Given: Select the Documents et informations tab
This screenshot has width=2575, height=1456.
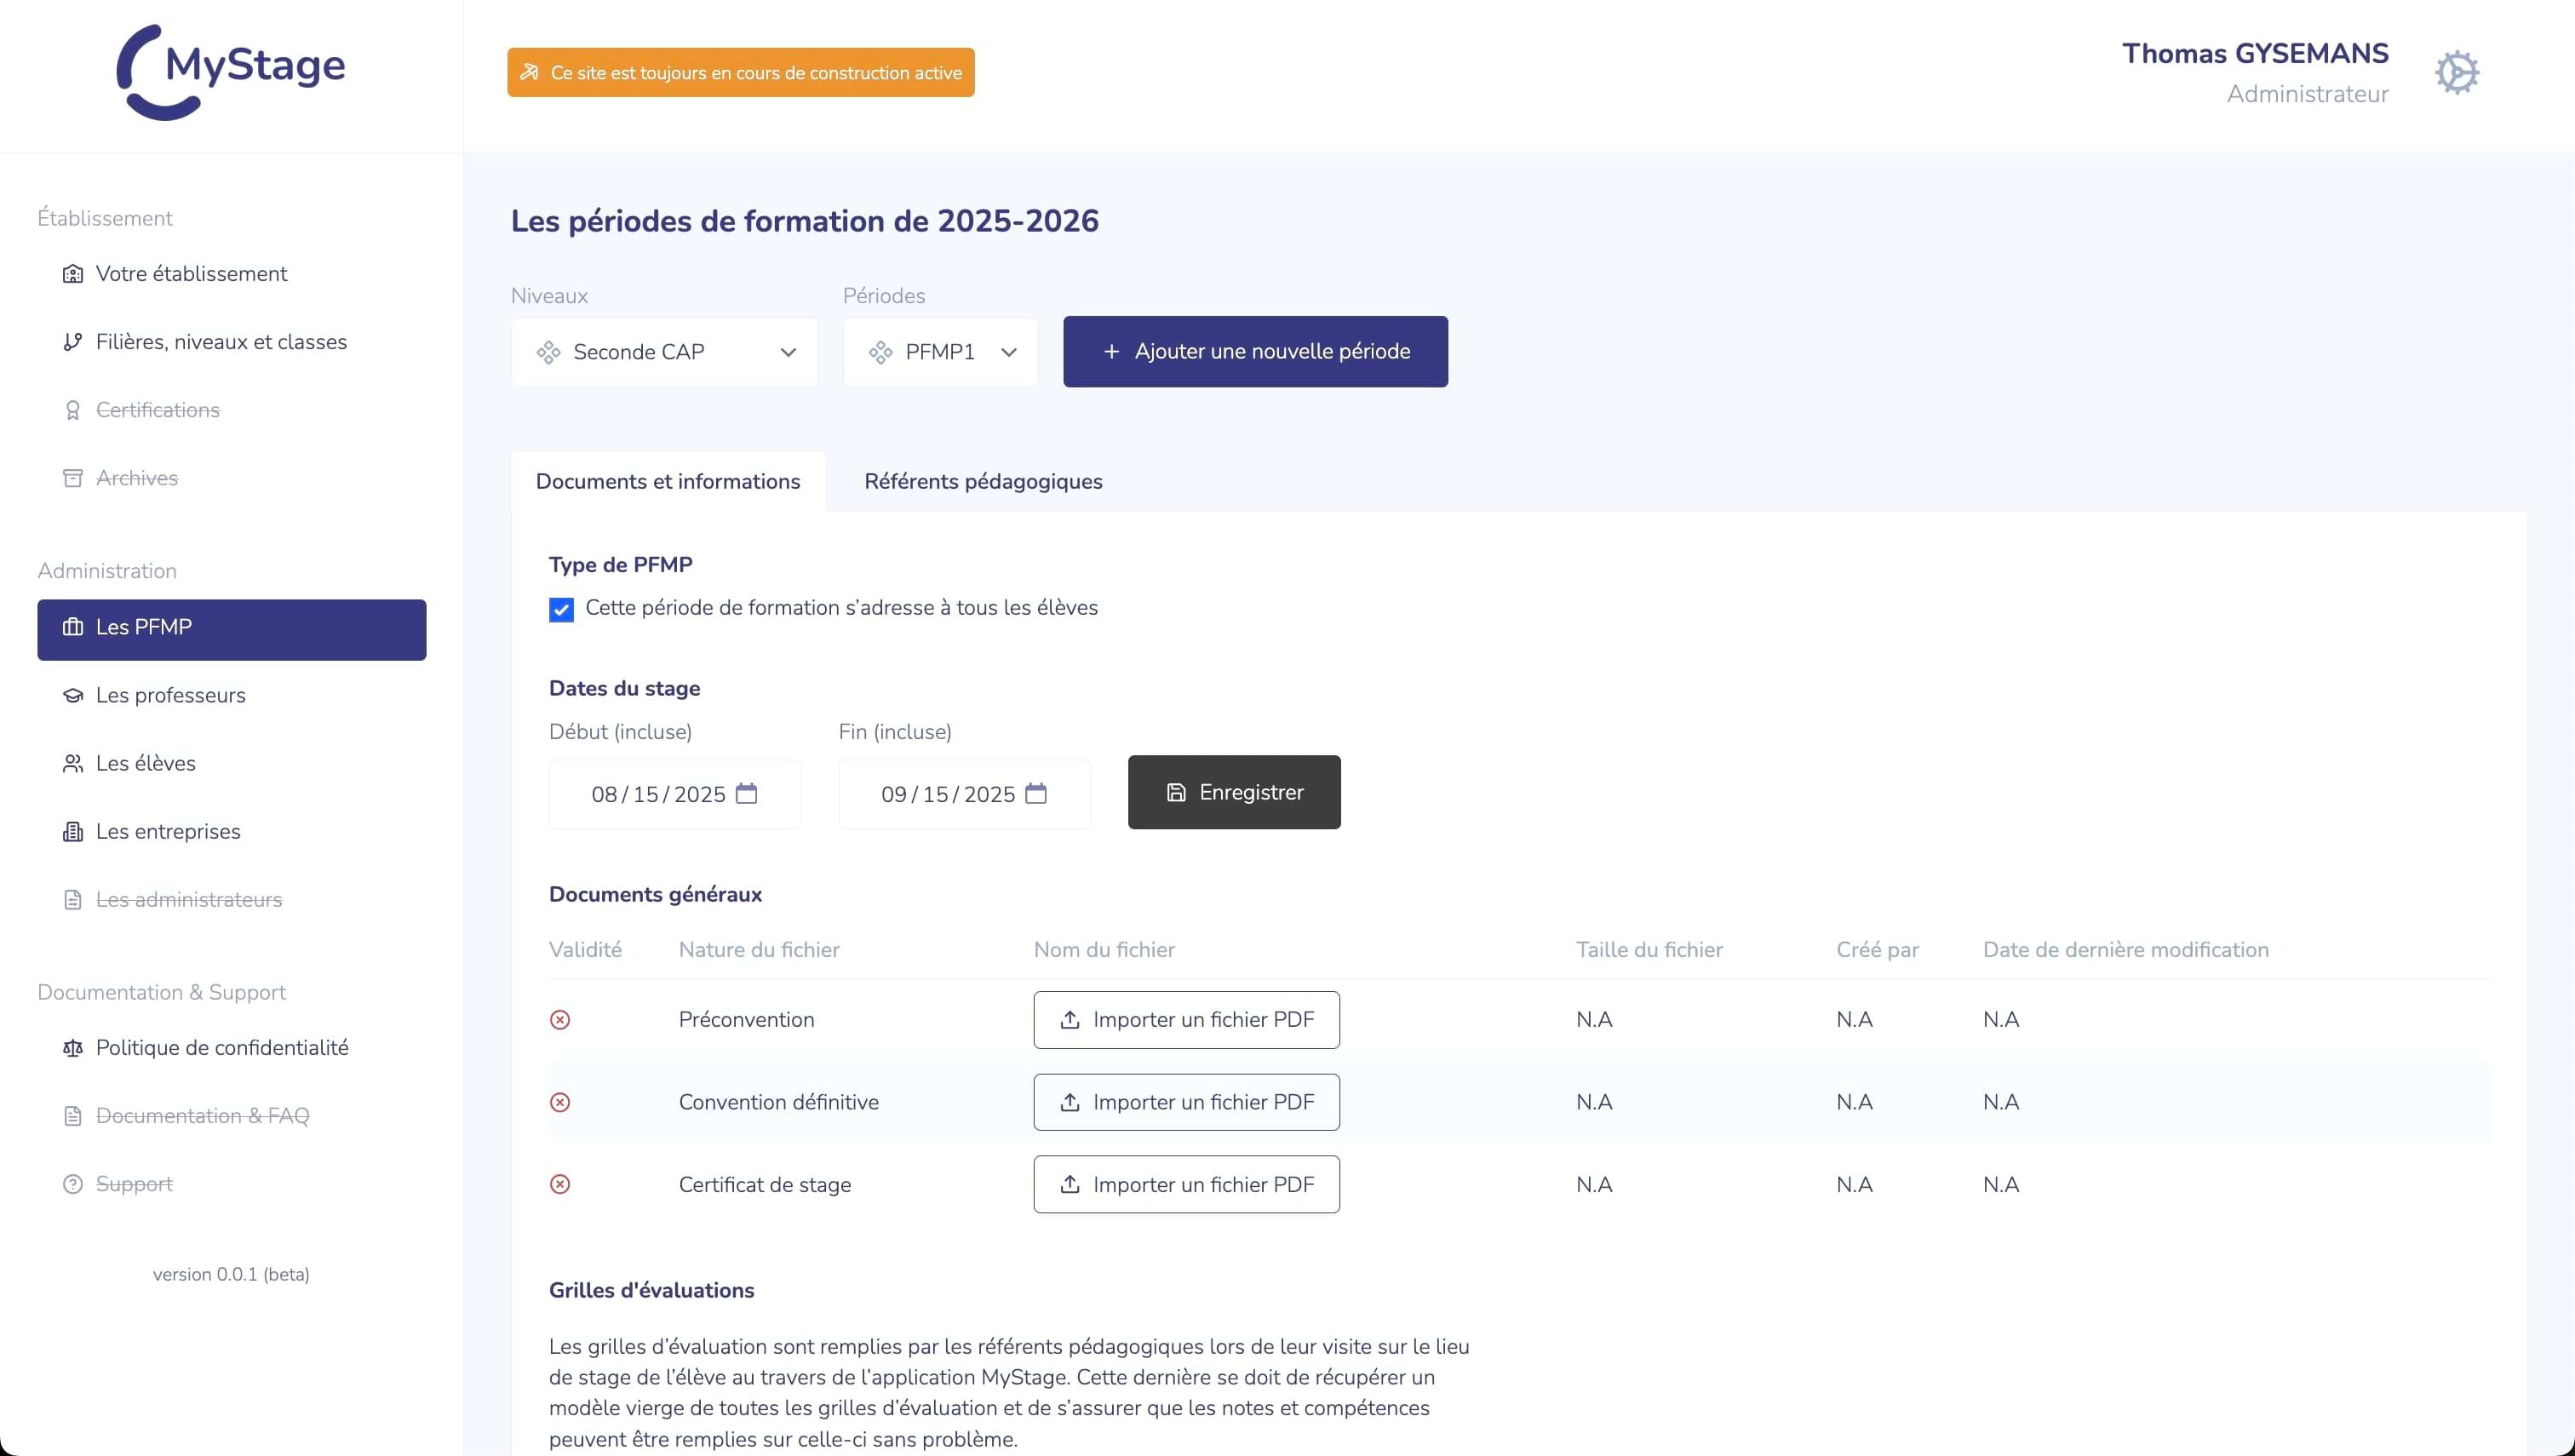Looking at the screenshot, I should (668, 481).
